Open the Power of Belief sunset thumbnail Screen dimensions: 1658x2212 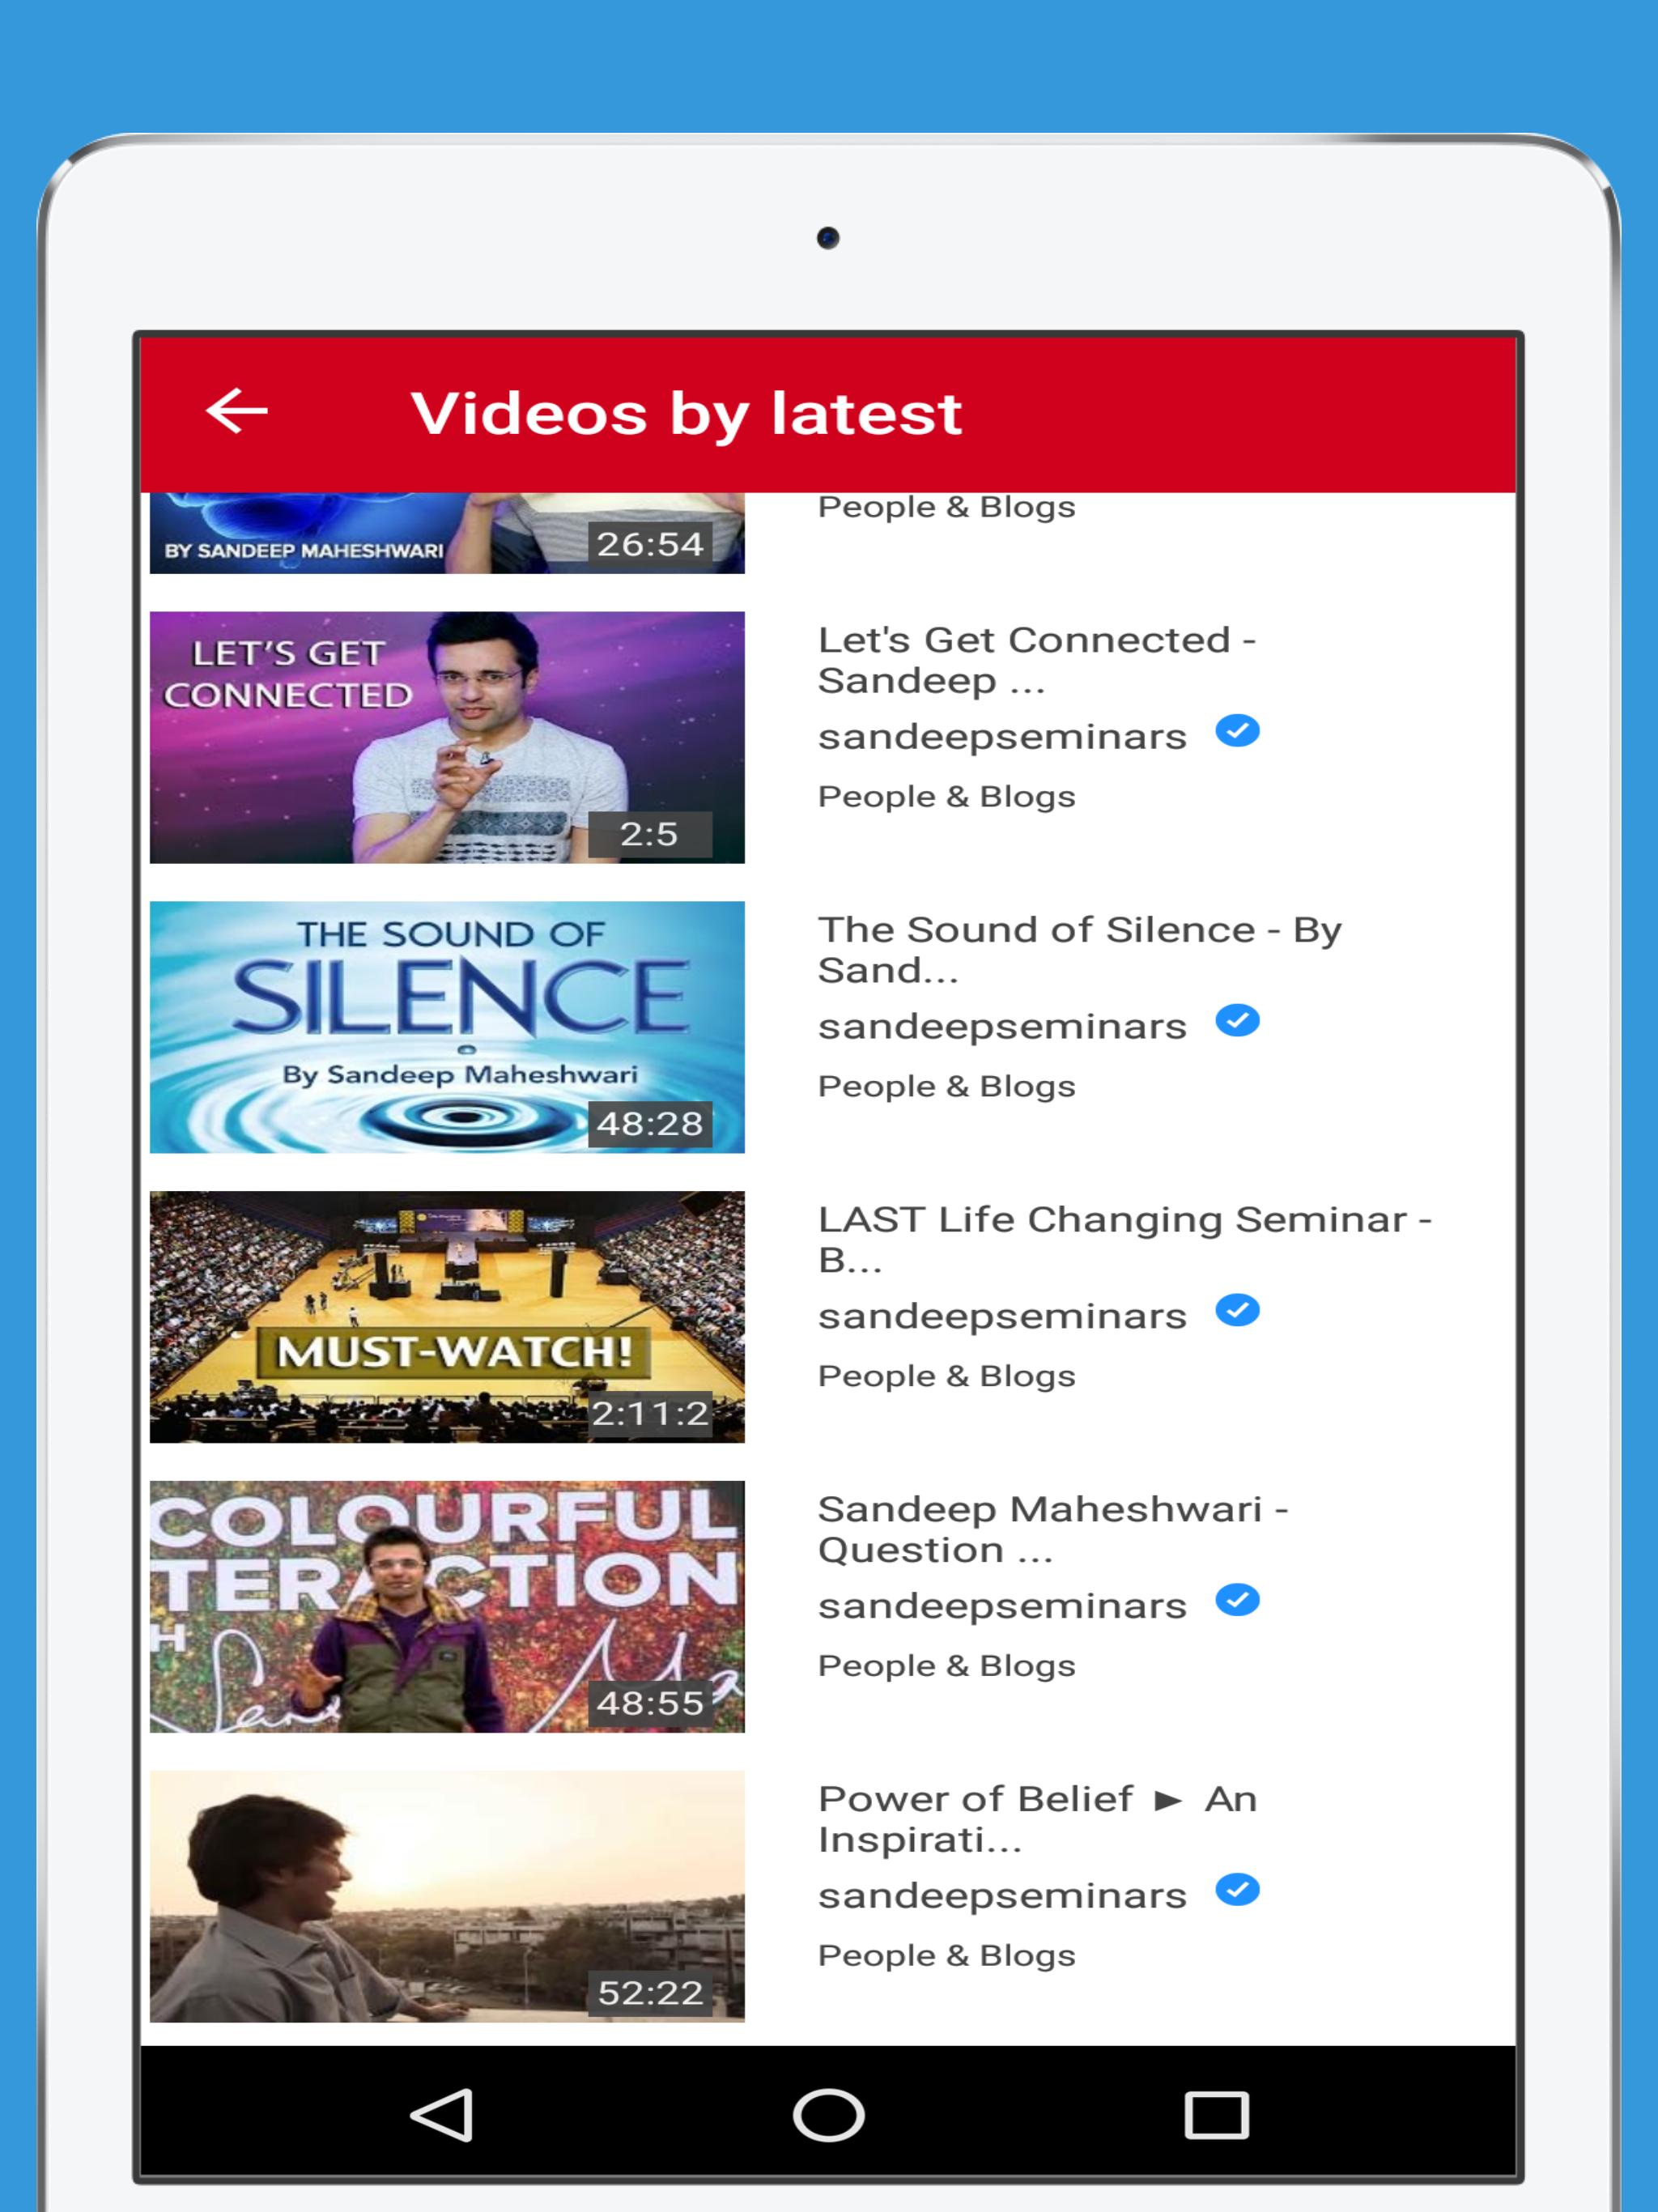coord(447,1896)
